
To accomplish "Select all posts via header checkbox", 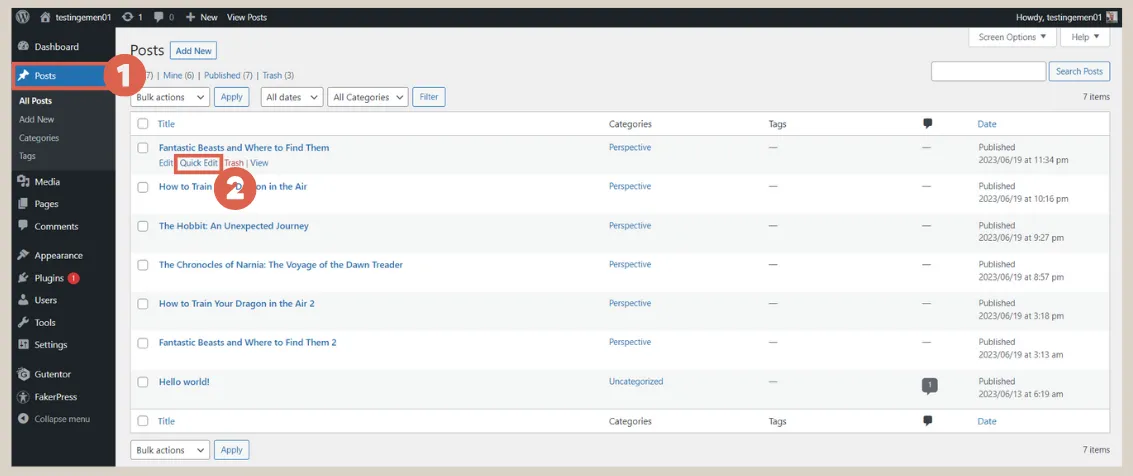I will point(143,124).
